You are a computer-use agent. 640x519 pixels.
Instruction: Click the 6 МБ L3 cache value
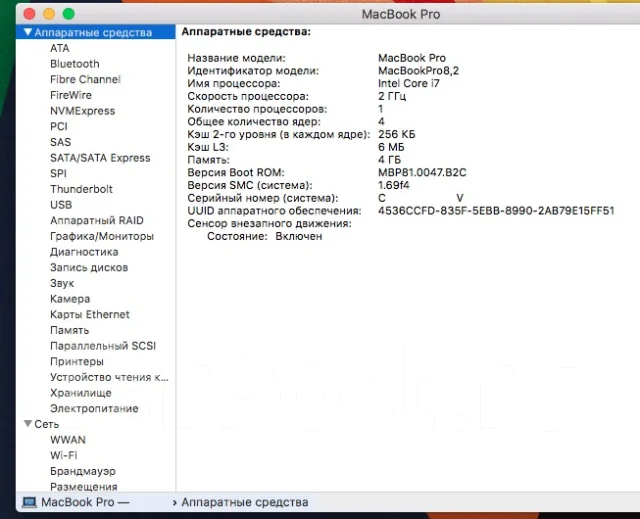pos(391,147)
